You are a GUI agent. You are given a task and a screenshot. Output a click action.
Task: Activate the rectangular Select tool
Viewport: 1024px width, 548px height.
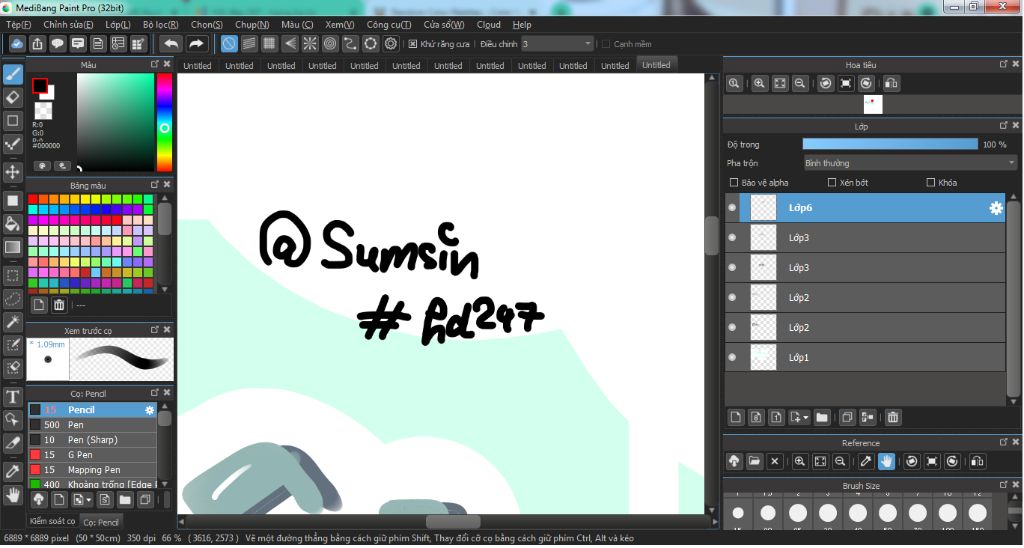click(13, 276)
